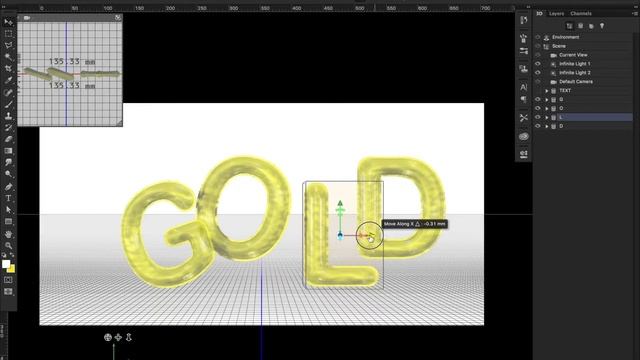
Task: Select the Gradient tool
Action: tap(8, 151)
